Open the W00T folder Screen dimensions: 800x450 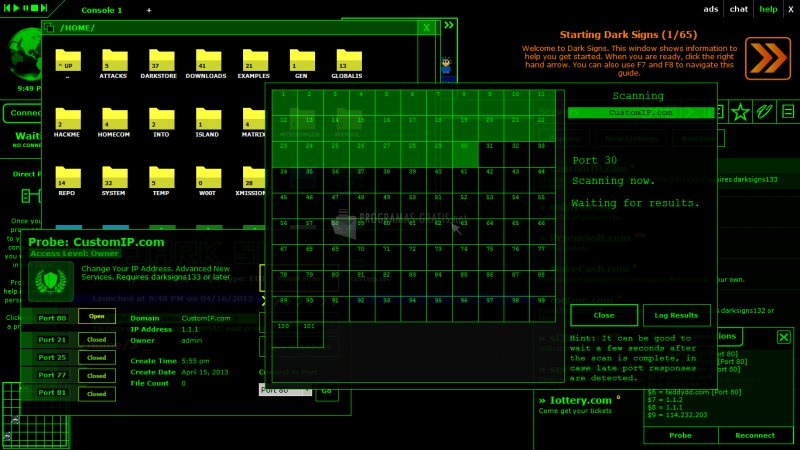click(x=208, y=181)
